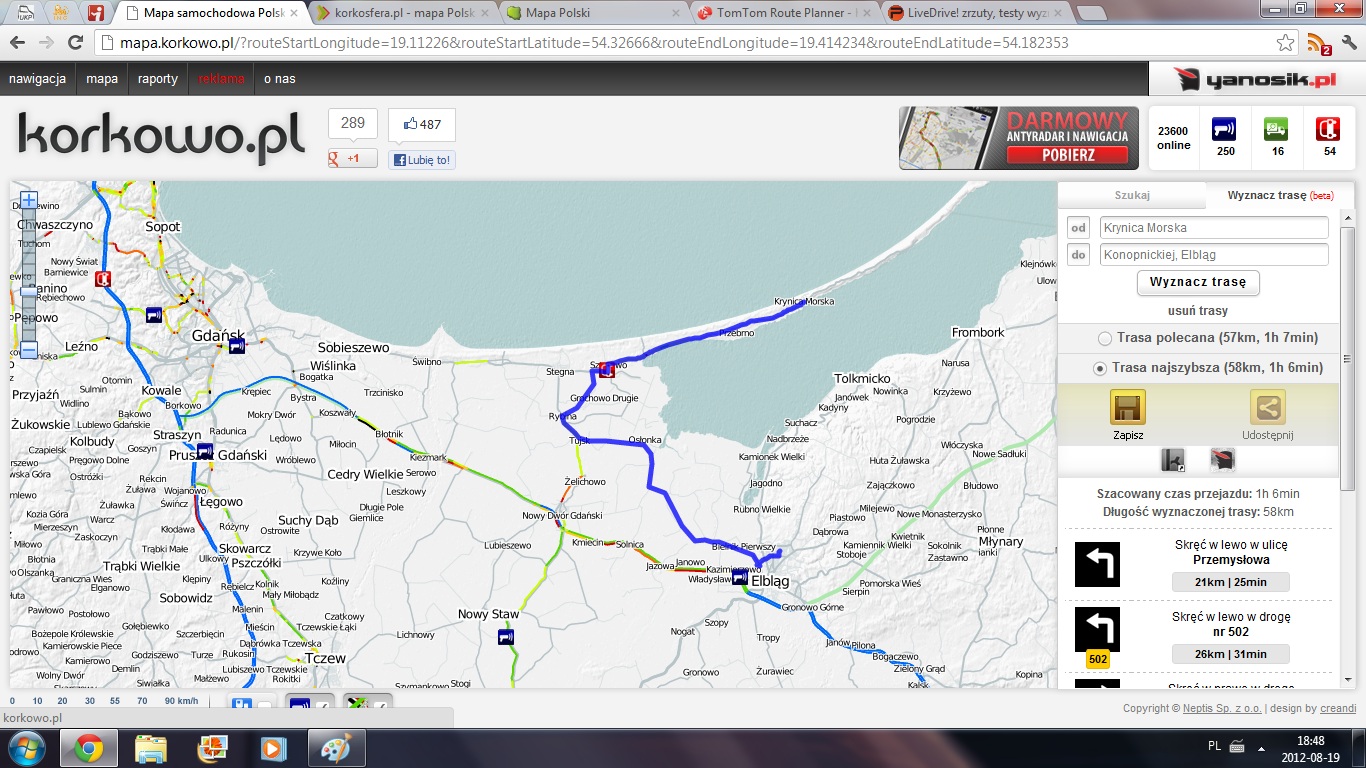The height and width of the screenshot is (768, 1366).
Task: Click the red accident marker near Barniewice
Action: point(102,279)
